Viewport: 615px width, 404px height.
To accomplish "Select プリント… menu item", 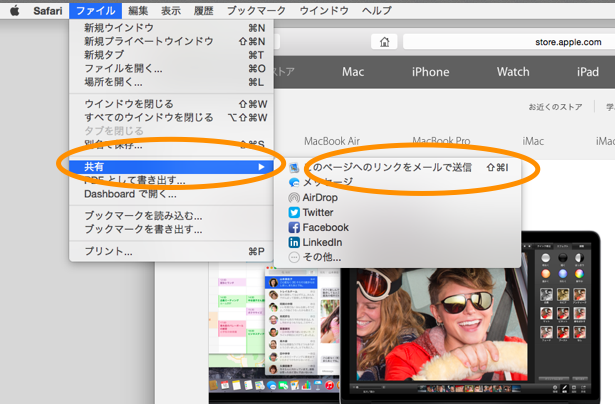I will [x=171, y=251].
